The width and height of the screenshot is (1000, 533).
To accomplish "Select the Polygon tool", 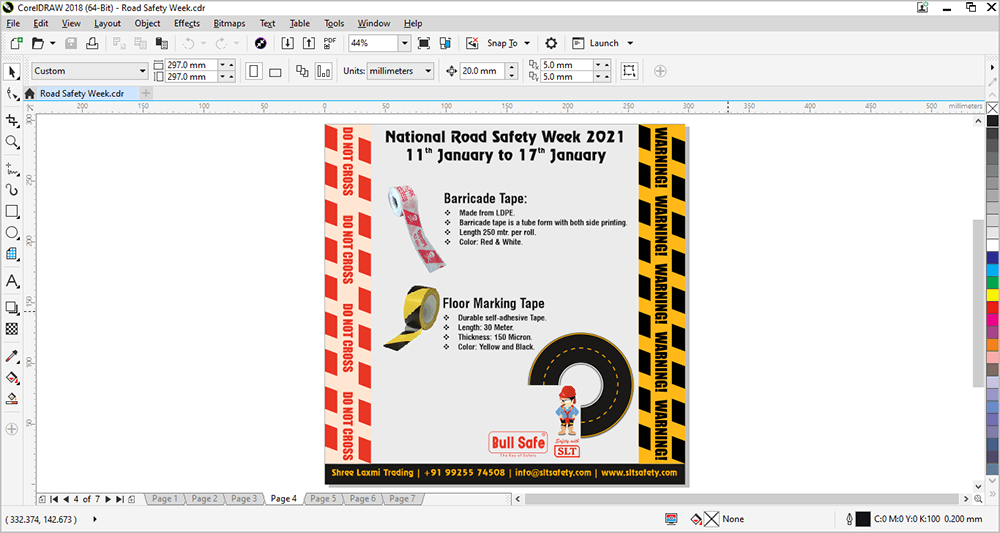I will [x=11, y=254].
